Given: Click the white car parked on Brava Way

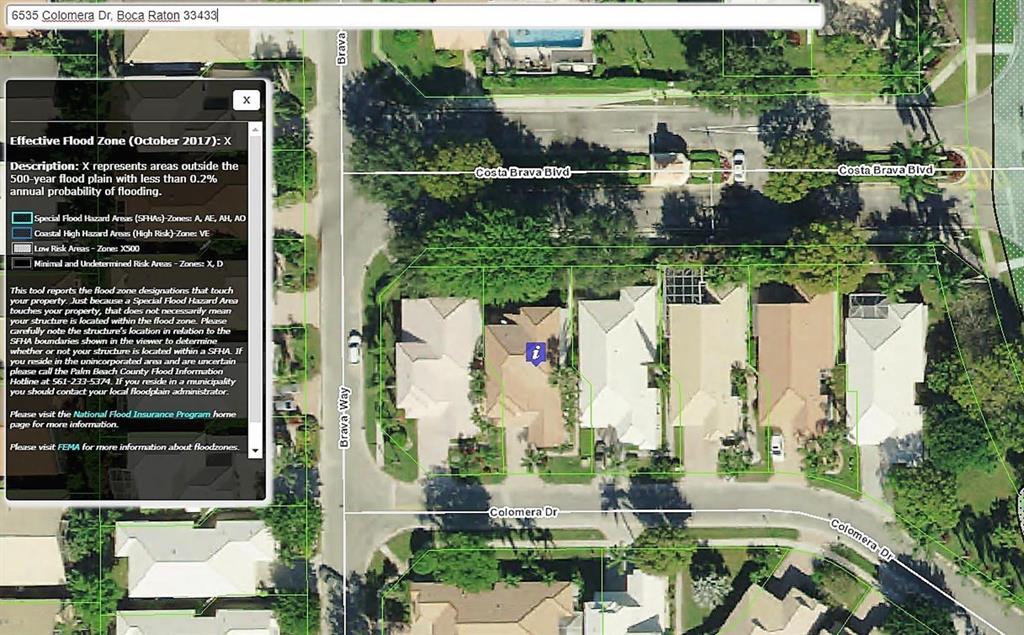Looking at the screenshot, I should (354, 347).
